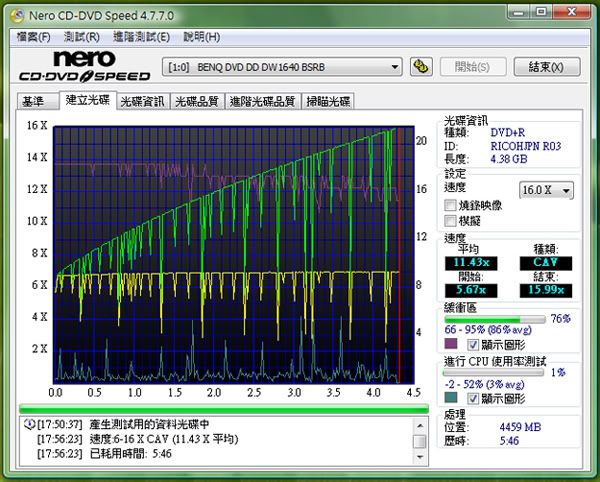Click the log scrollbar down arrow
Image resolution: width=600 pixels, height=482 pixels.
coord(420,457)
